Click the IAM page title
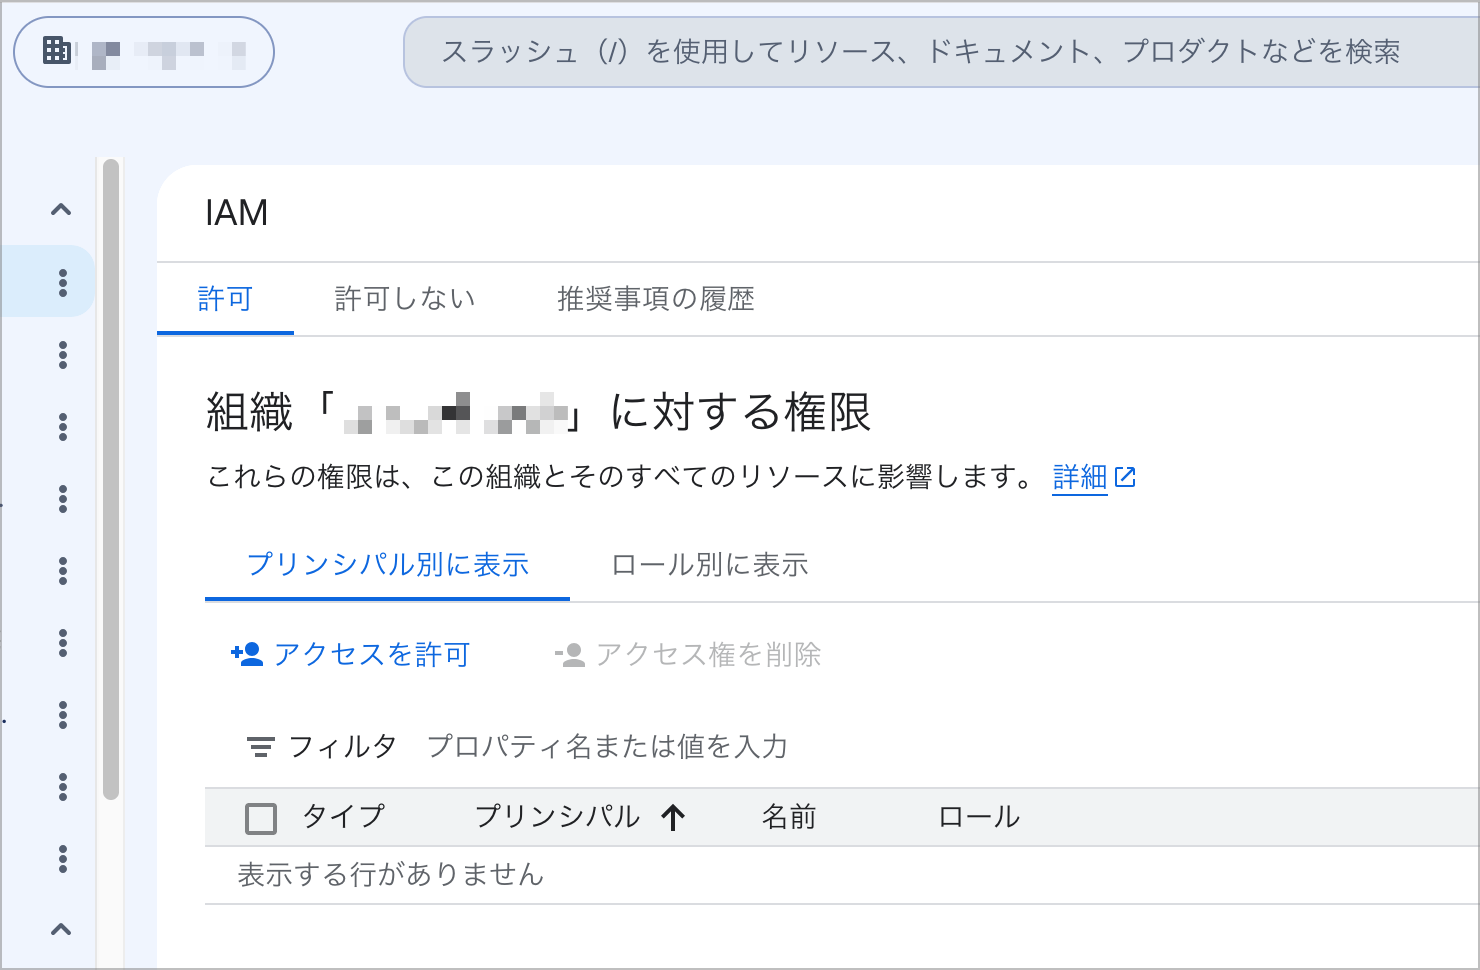This screenshot has height=970, width=1480. pyautogui.click(x=236, y=213)
